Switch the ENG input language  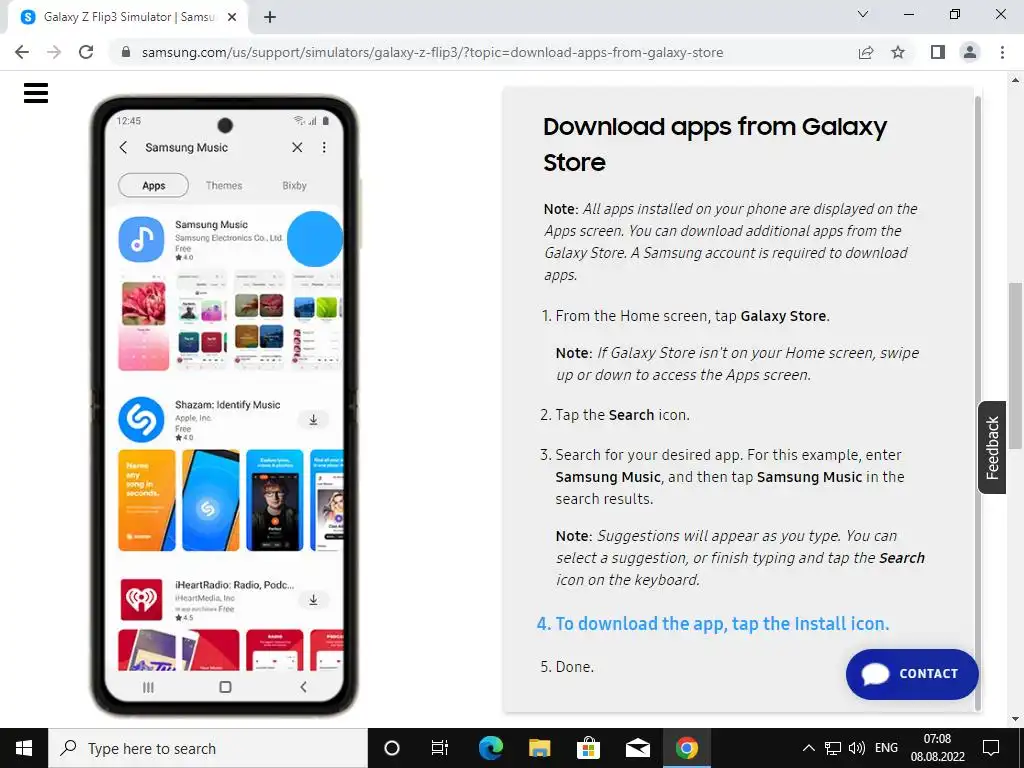click(x=886, y=748)
